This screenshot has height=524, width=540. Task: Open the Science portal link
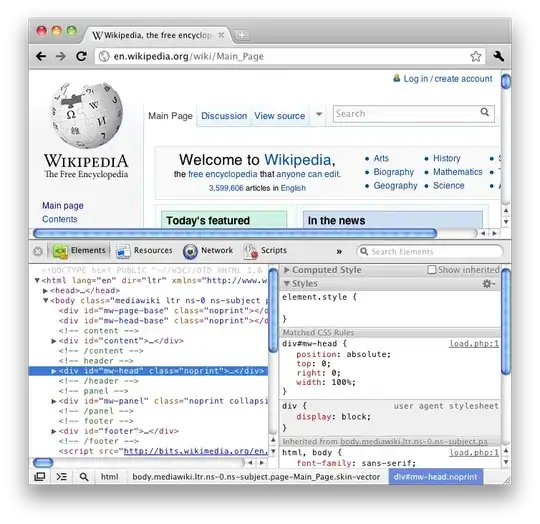449,186
